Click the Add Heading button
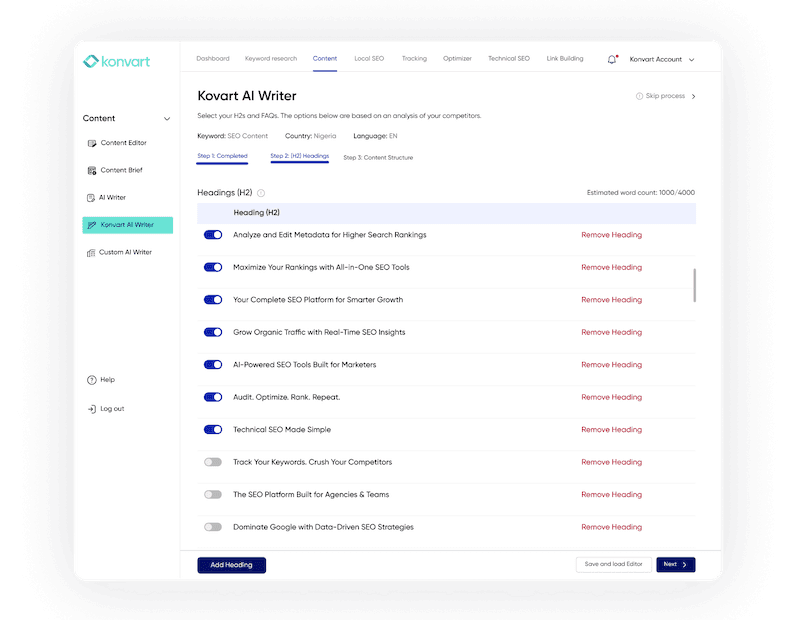The width and height of the screenshot is (795, 620). pyautogui.click(x=232, y=565)
